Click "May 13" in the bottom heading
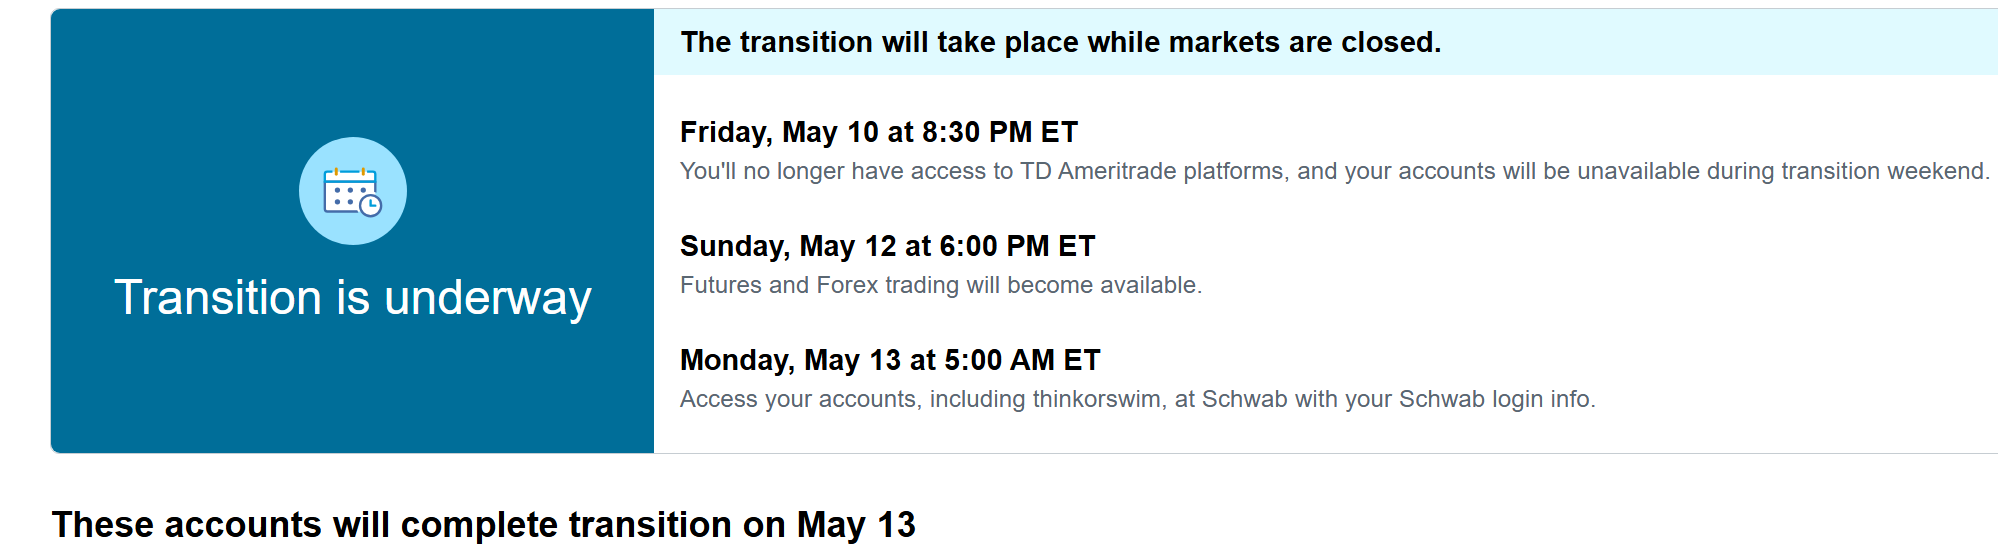The width and height of the screenshot is (1998, 550). point(856,525)
